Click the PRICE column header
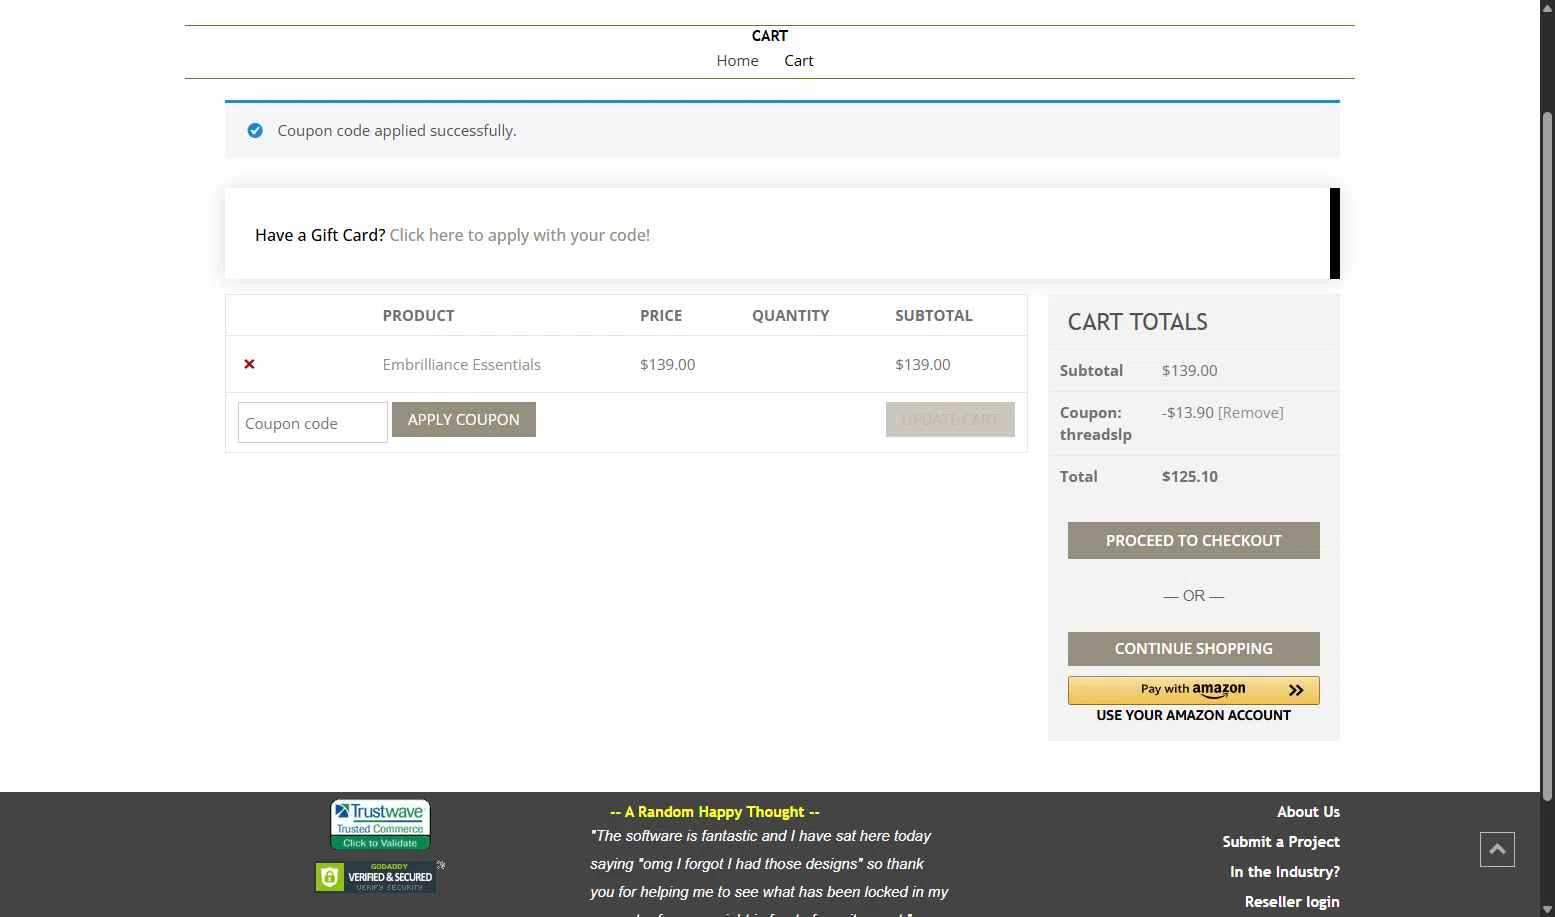 [x=661, y=316]
